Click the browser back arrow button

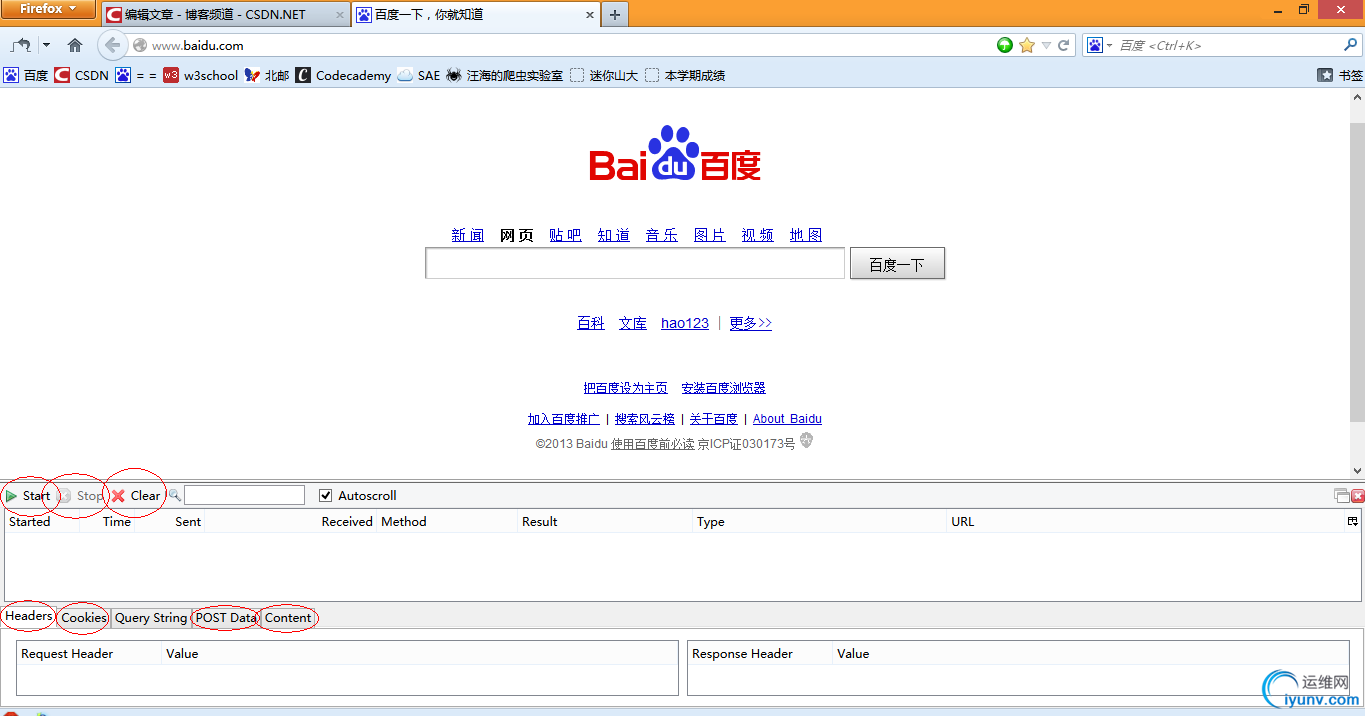[x=112, y=45]
